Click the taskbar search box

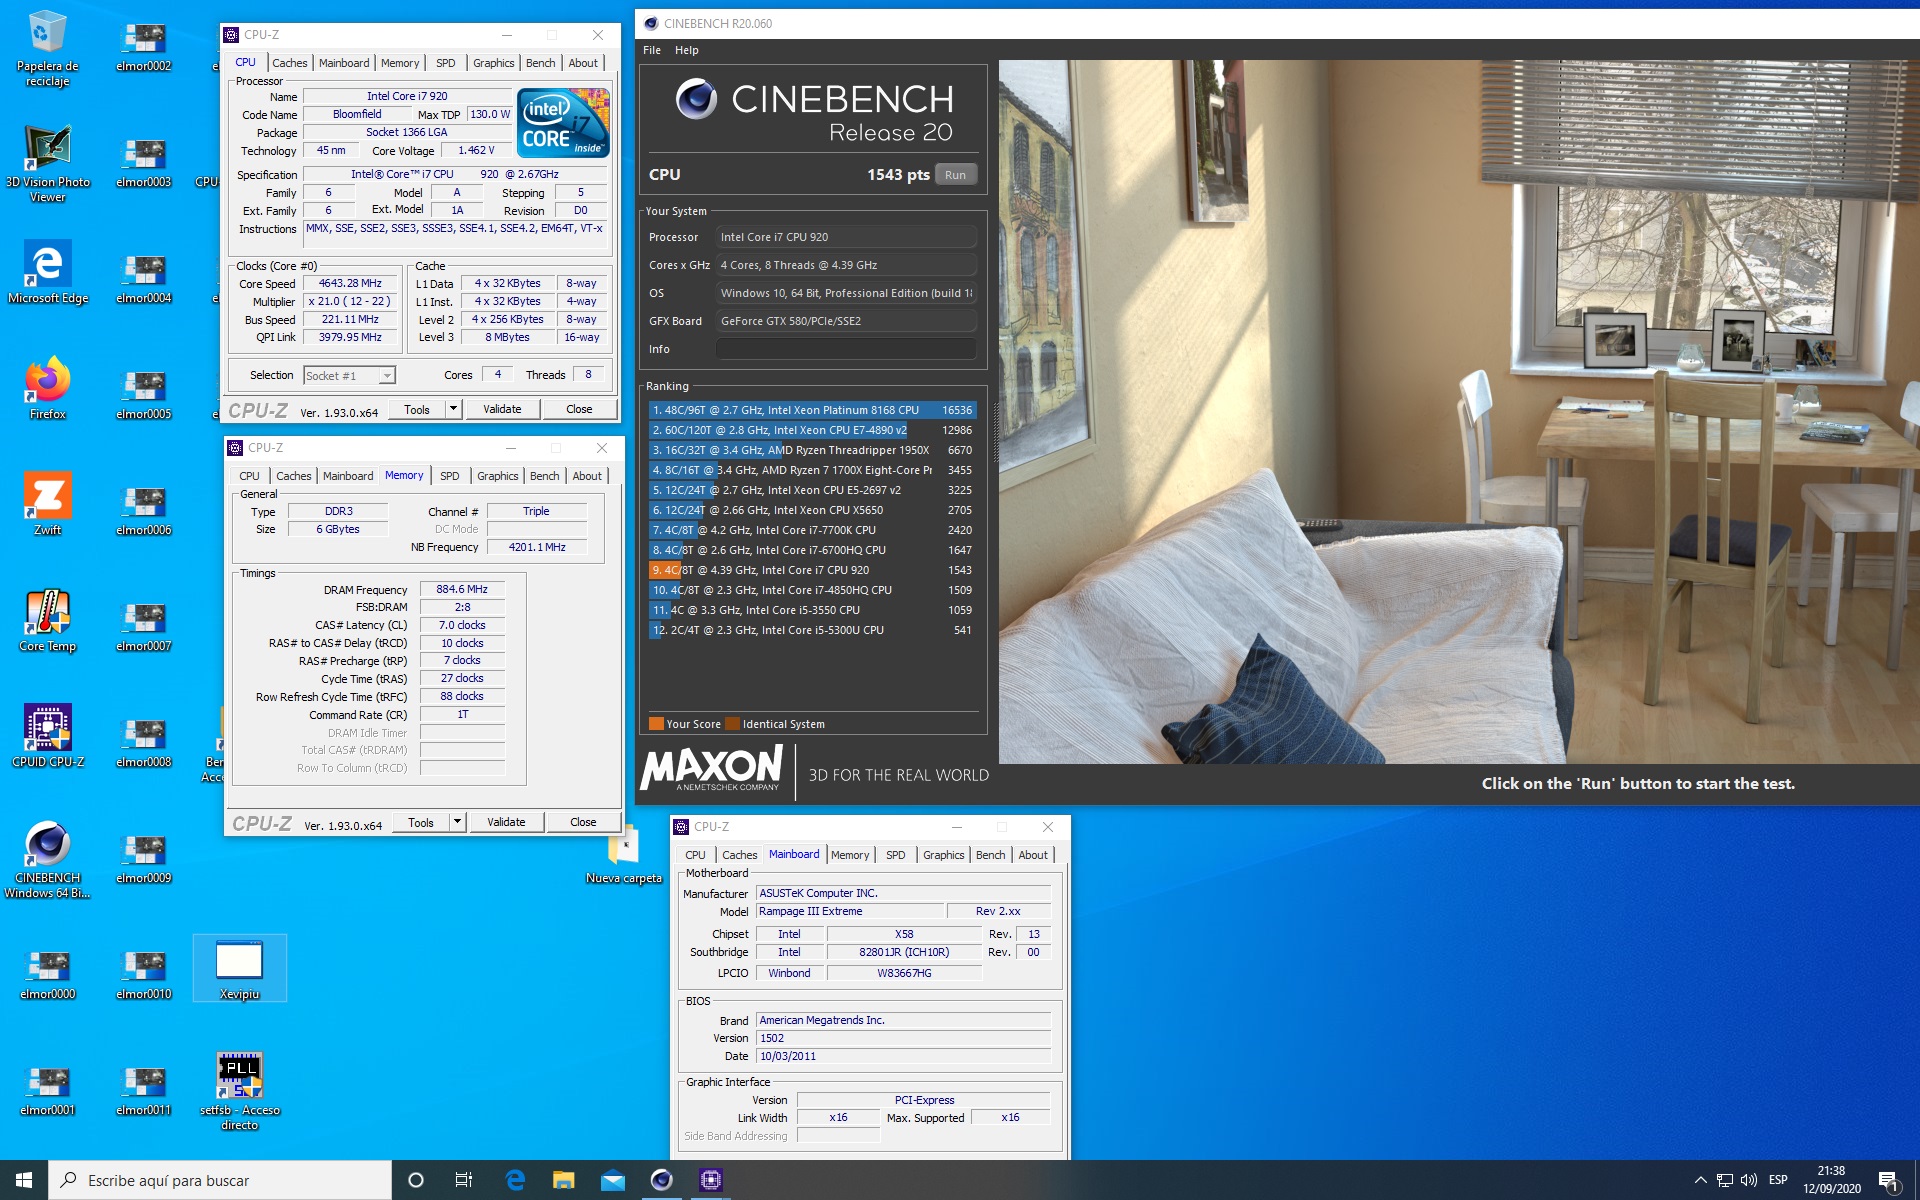click(220, 1180)
